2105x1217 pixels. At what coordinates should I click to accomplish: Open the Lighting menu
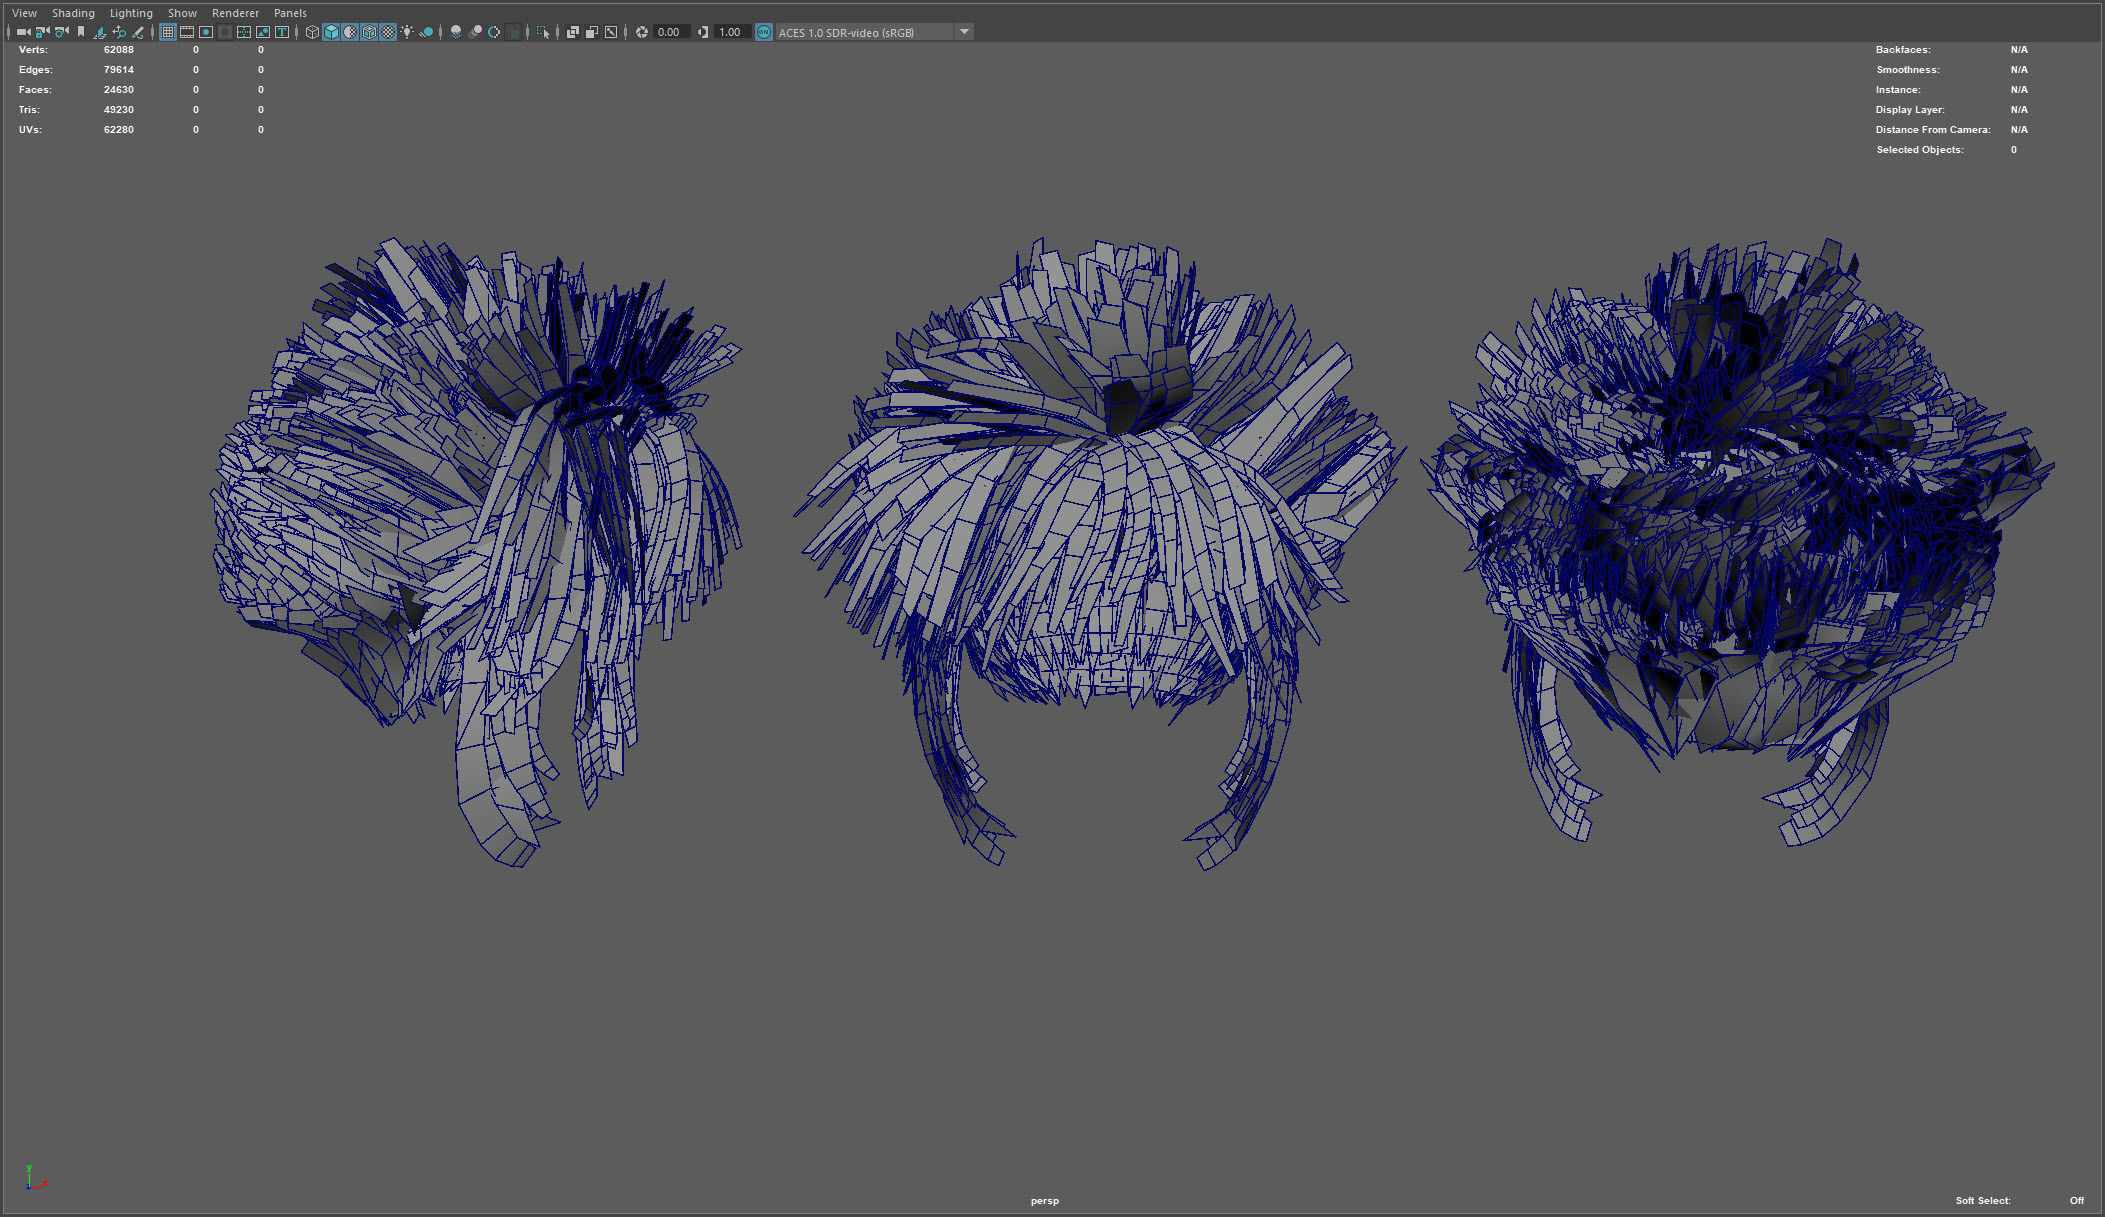[x=131, y=13]
